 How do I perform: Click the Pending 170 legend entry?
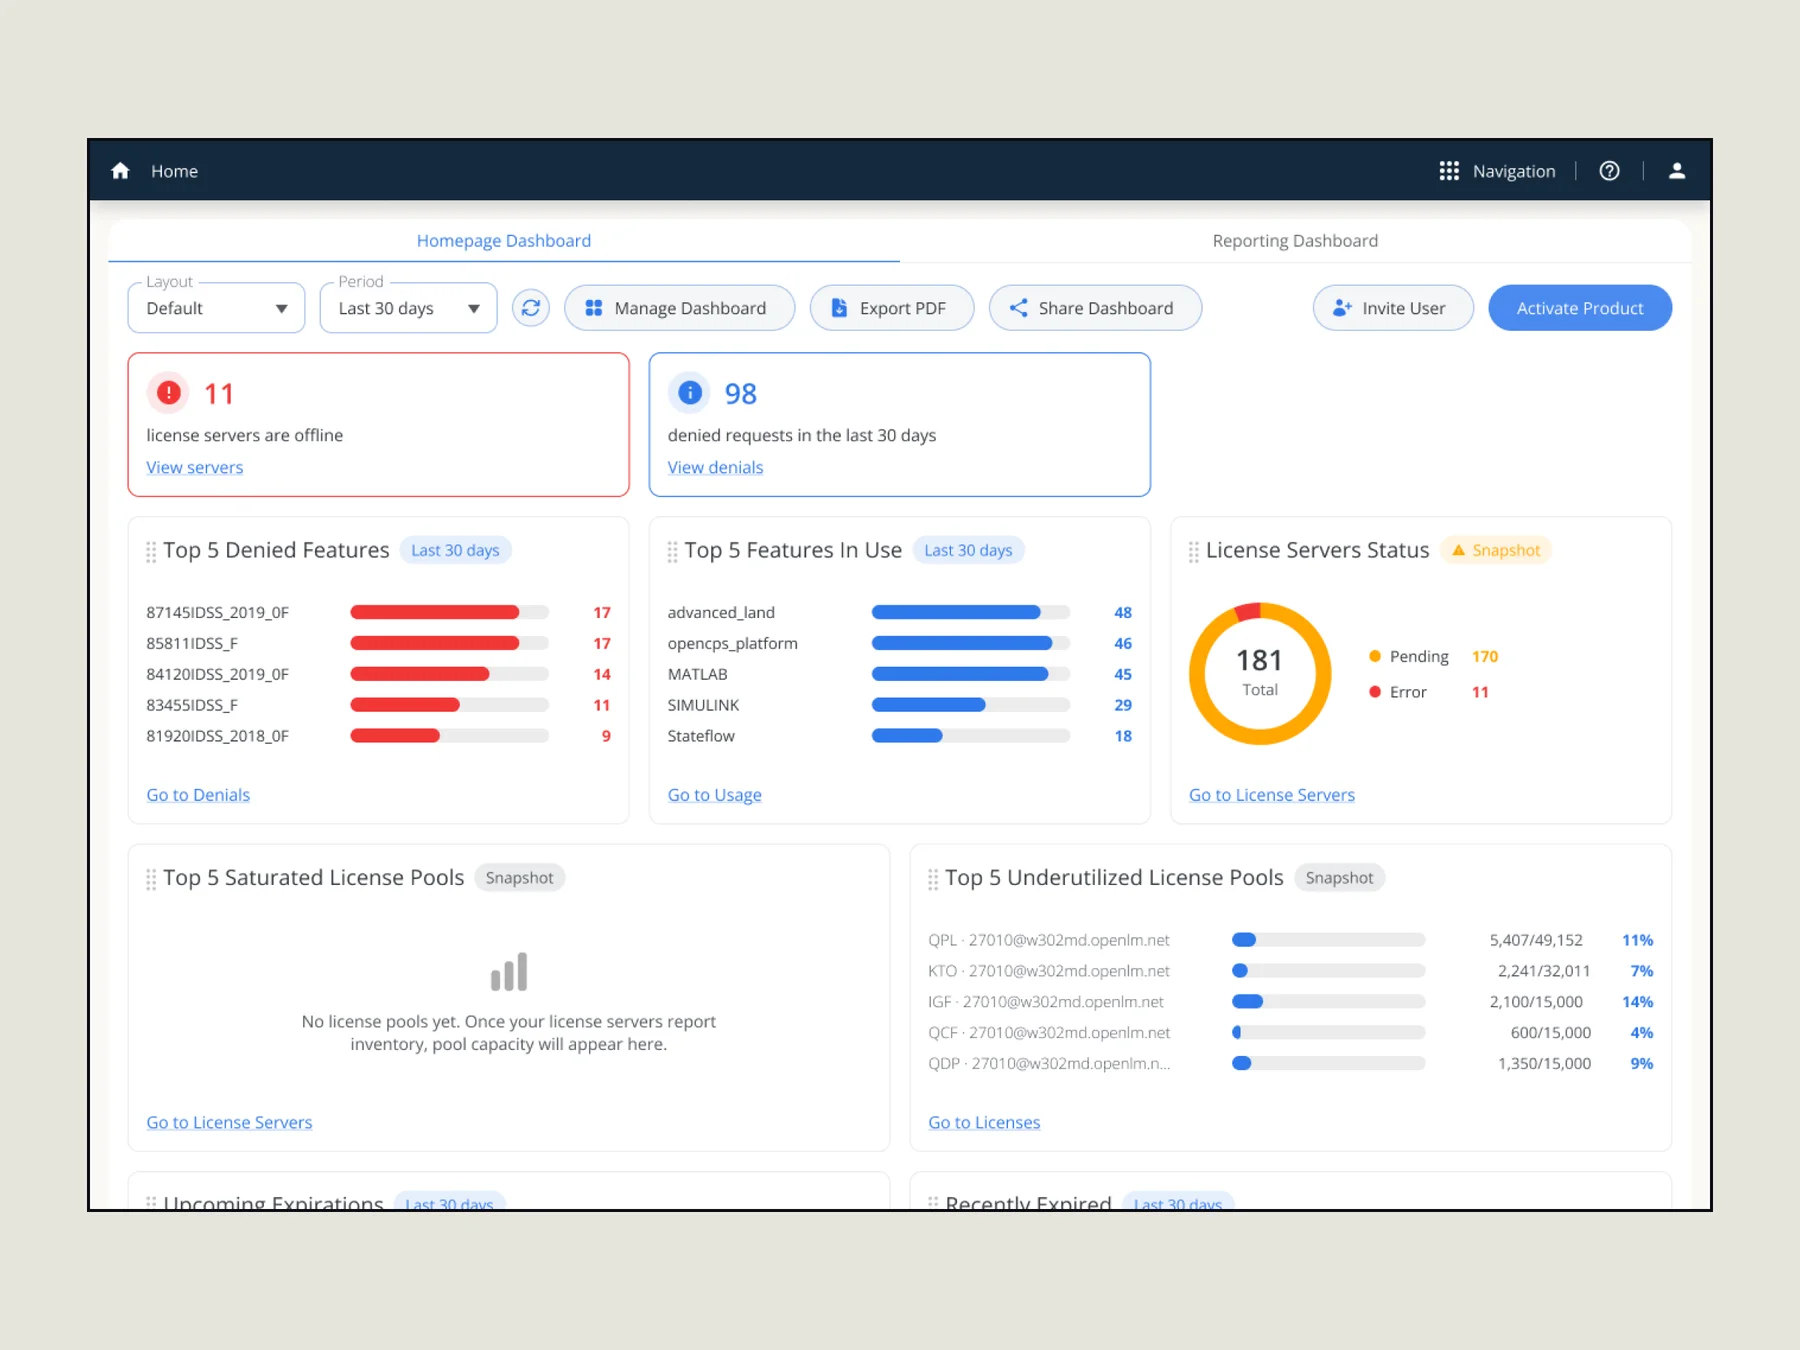[x=1433, y=656]
